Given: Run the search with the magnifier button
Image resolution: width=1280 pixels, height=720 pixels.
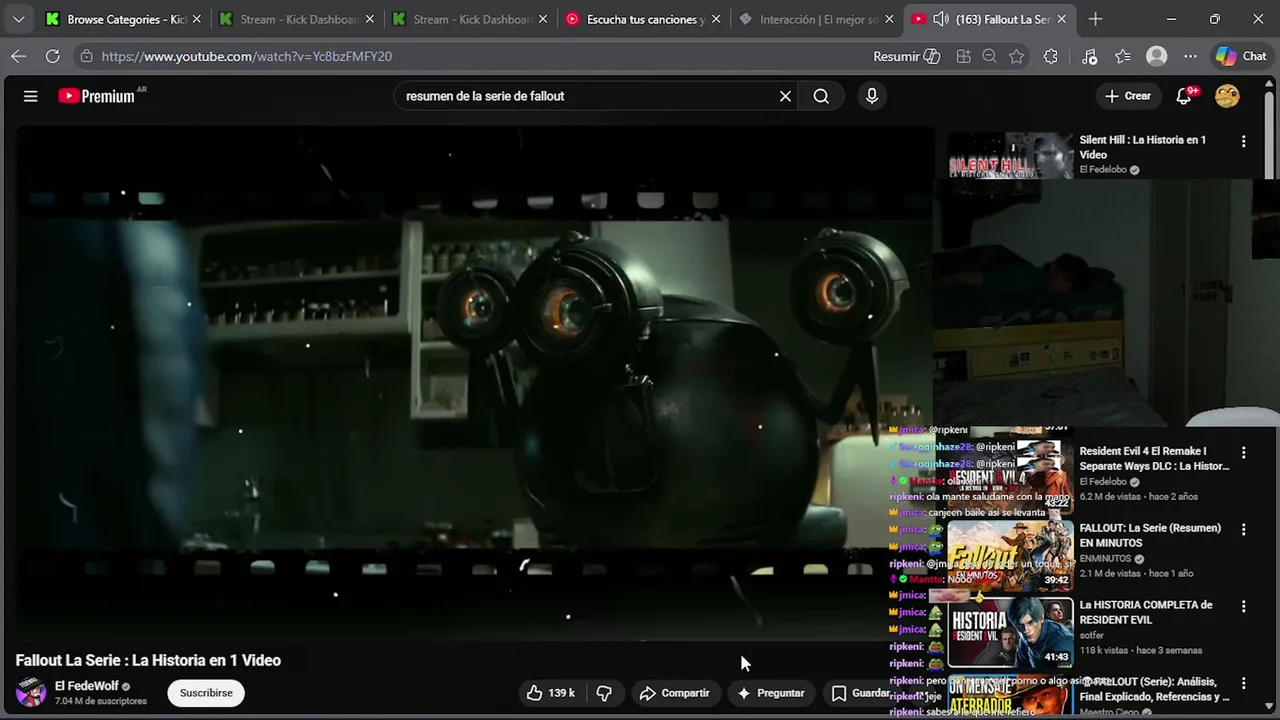Looking at the screenshot, I should tap(821, 96).
